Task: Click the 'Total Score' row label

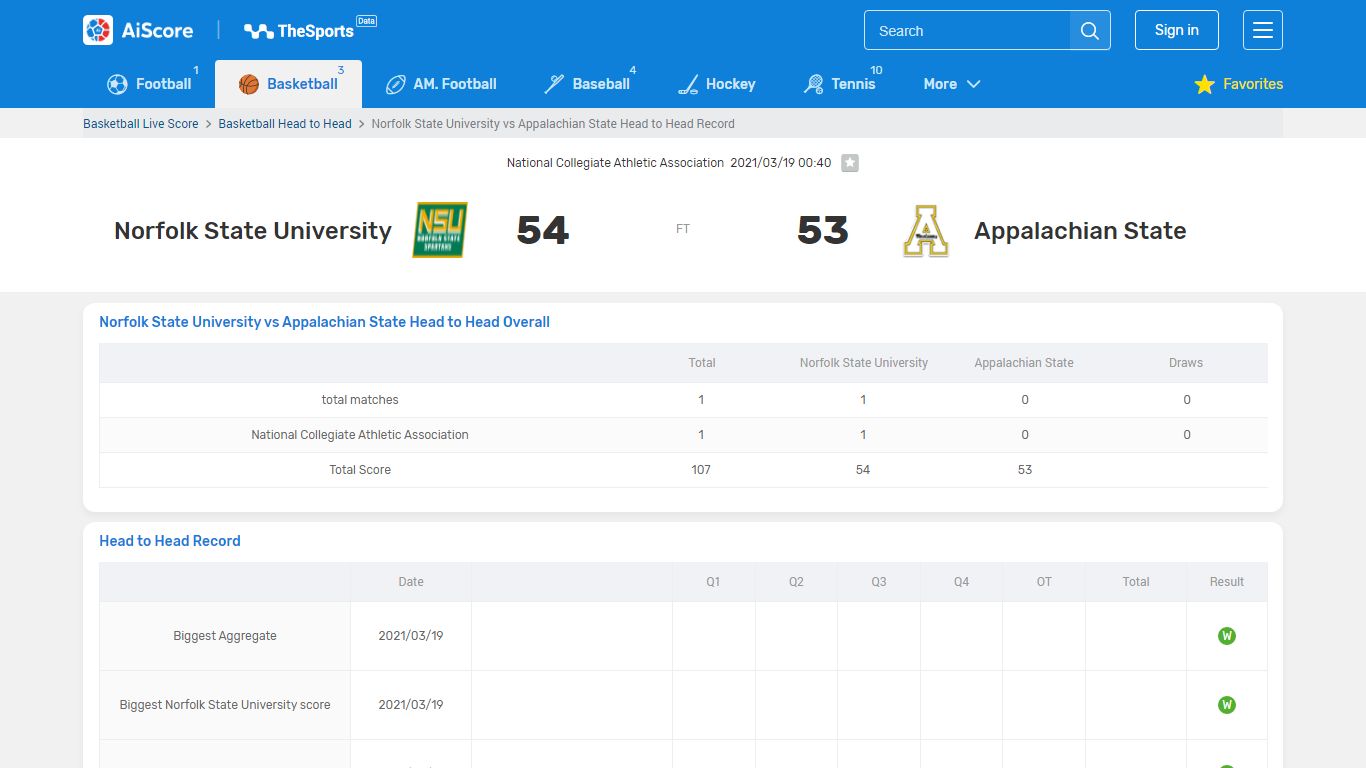Action: [360, 470]
